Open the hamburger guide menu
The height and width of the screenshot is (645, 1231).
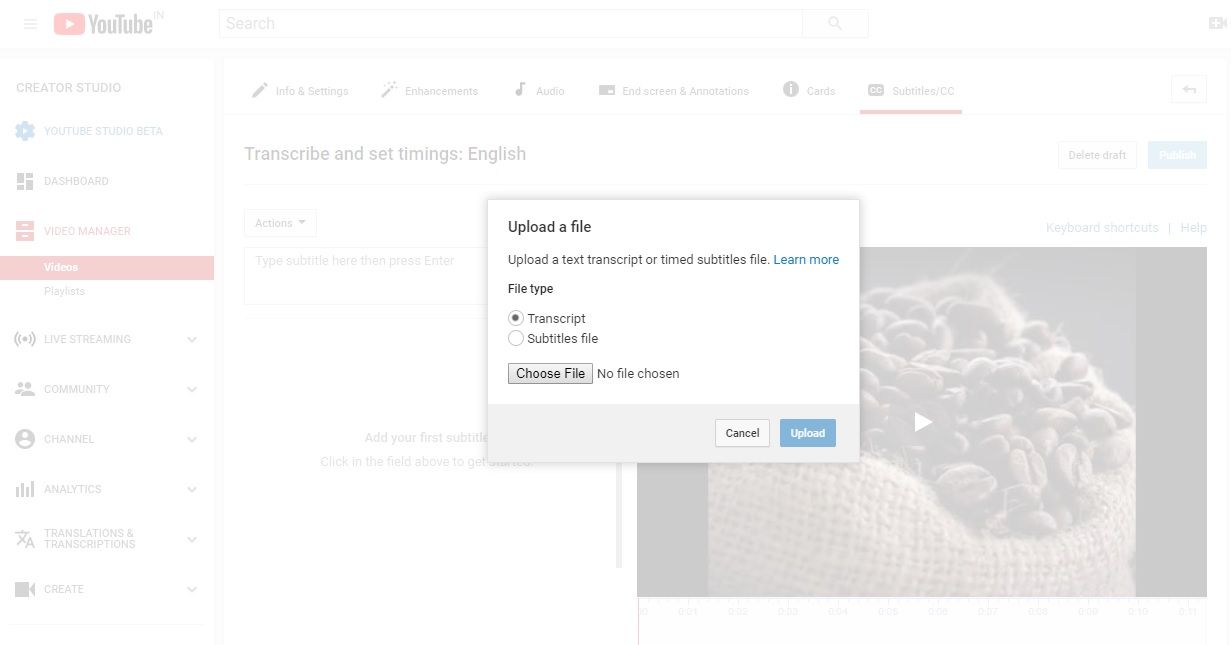point(30,24)
